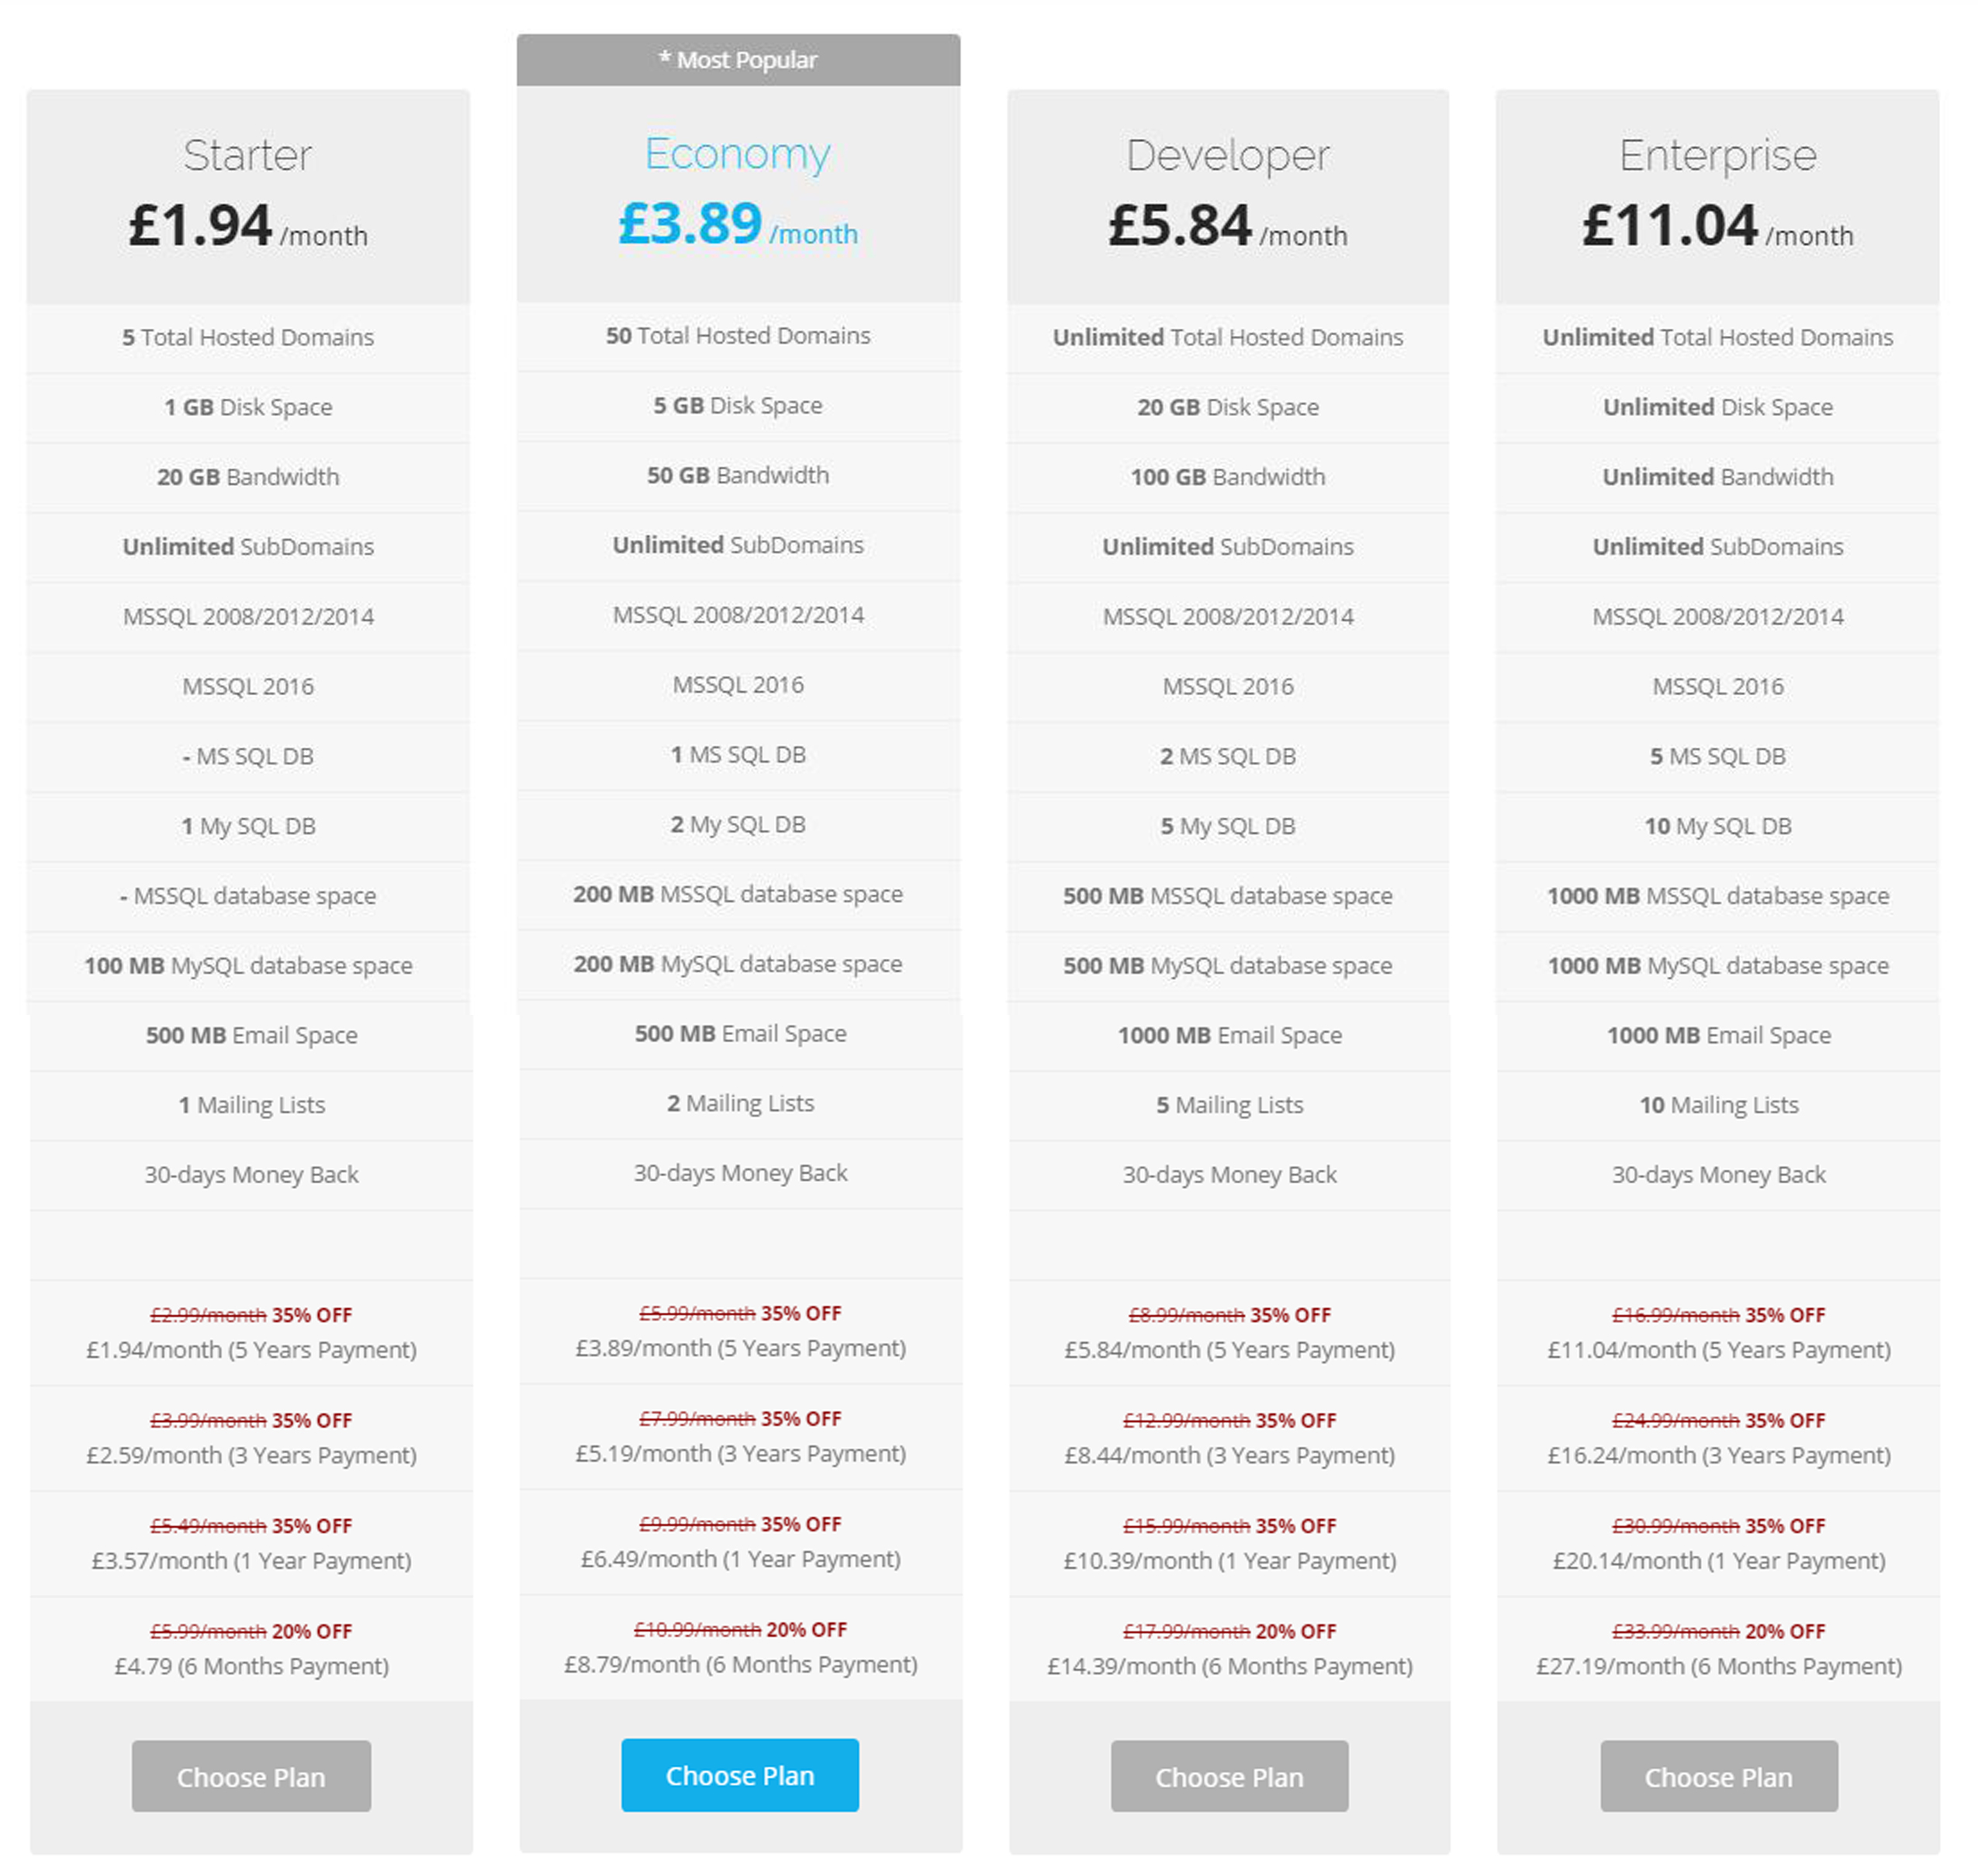
Task: Choose the Starter plan button
Action: click(251, 1776)
